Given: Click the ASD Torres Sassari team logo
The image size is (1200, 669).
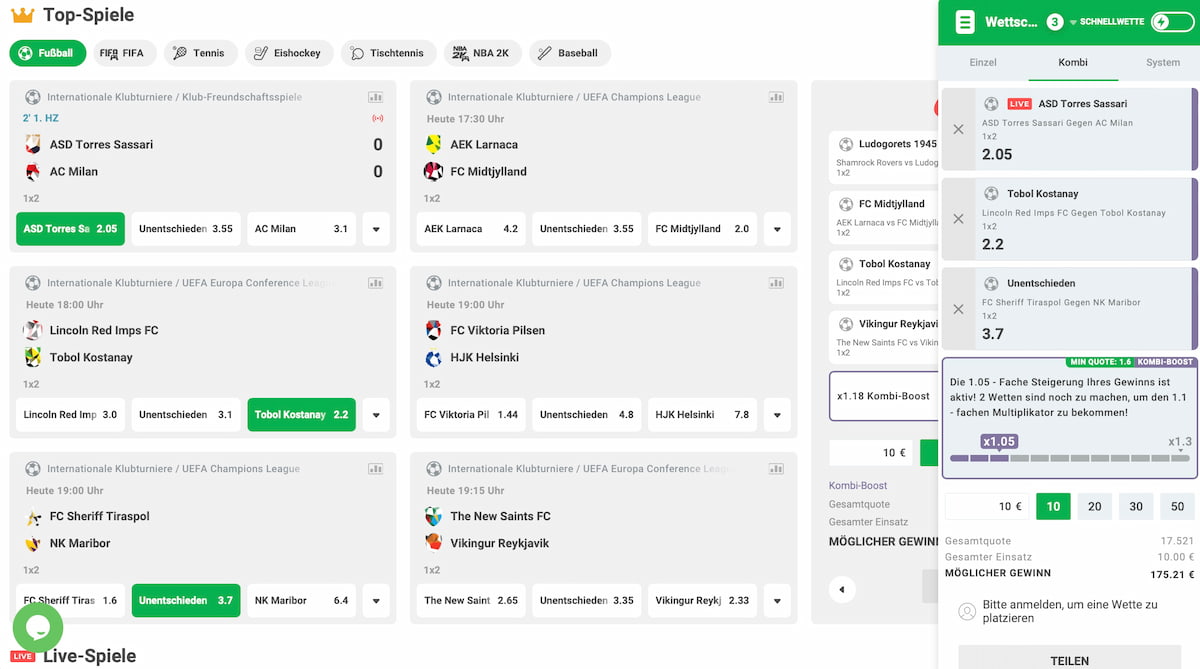Looking at the screenshot, I should 33,144.
